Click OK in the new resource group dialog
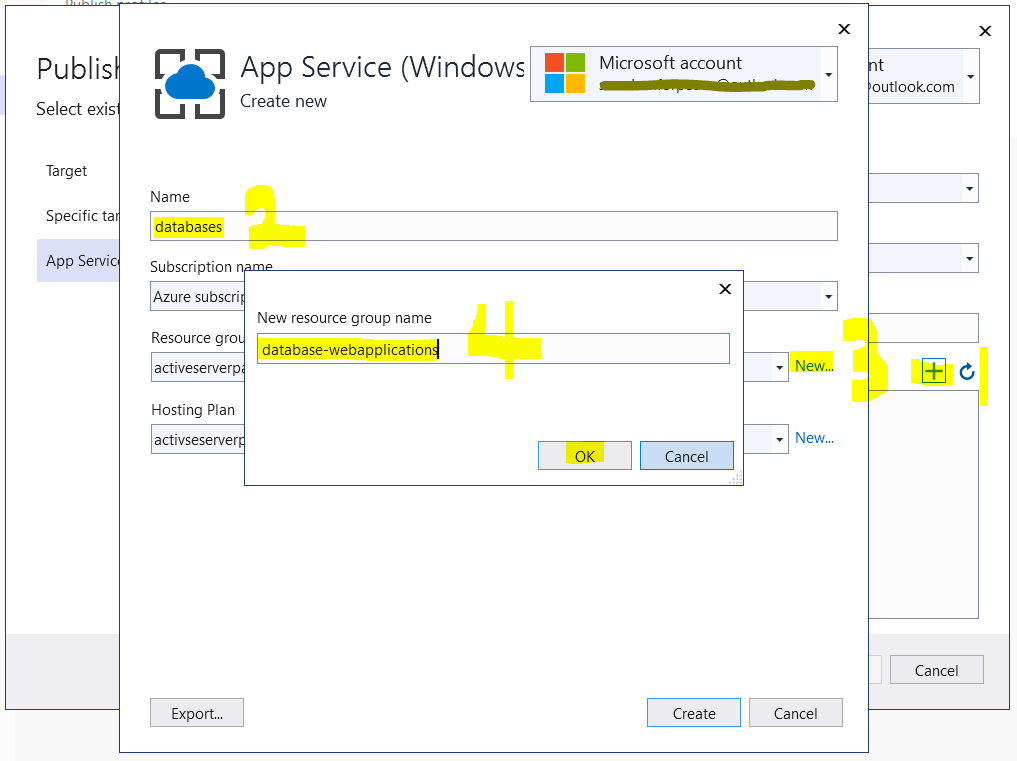1017x761 pixels. [x=584, y=455]
